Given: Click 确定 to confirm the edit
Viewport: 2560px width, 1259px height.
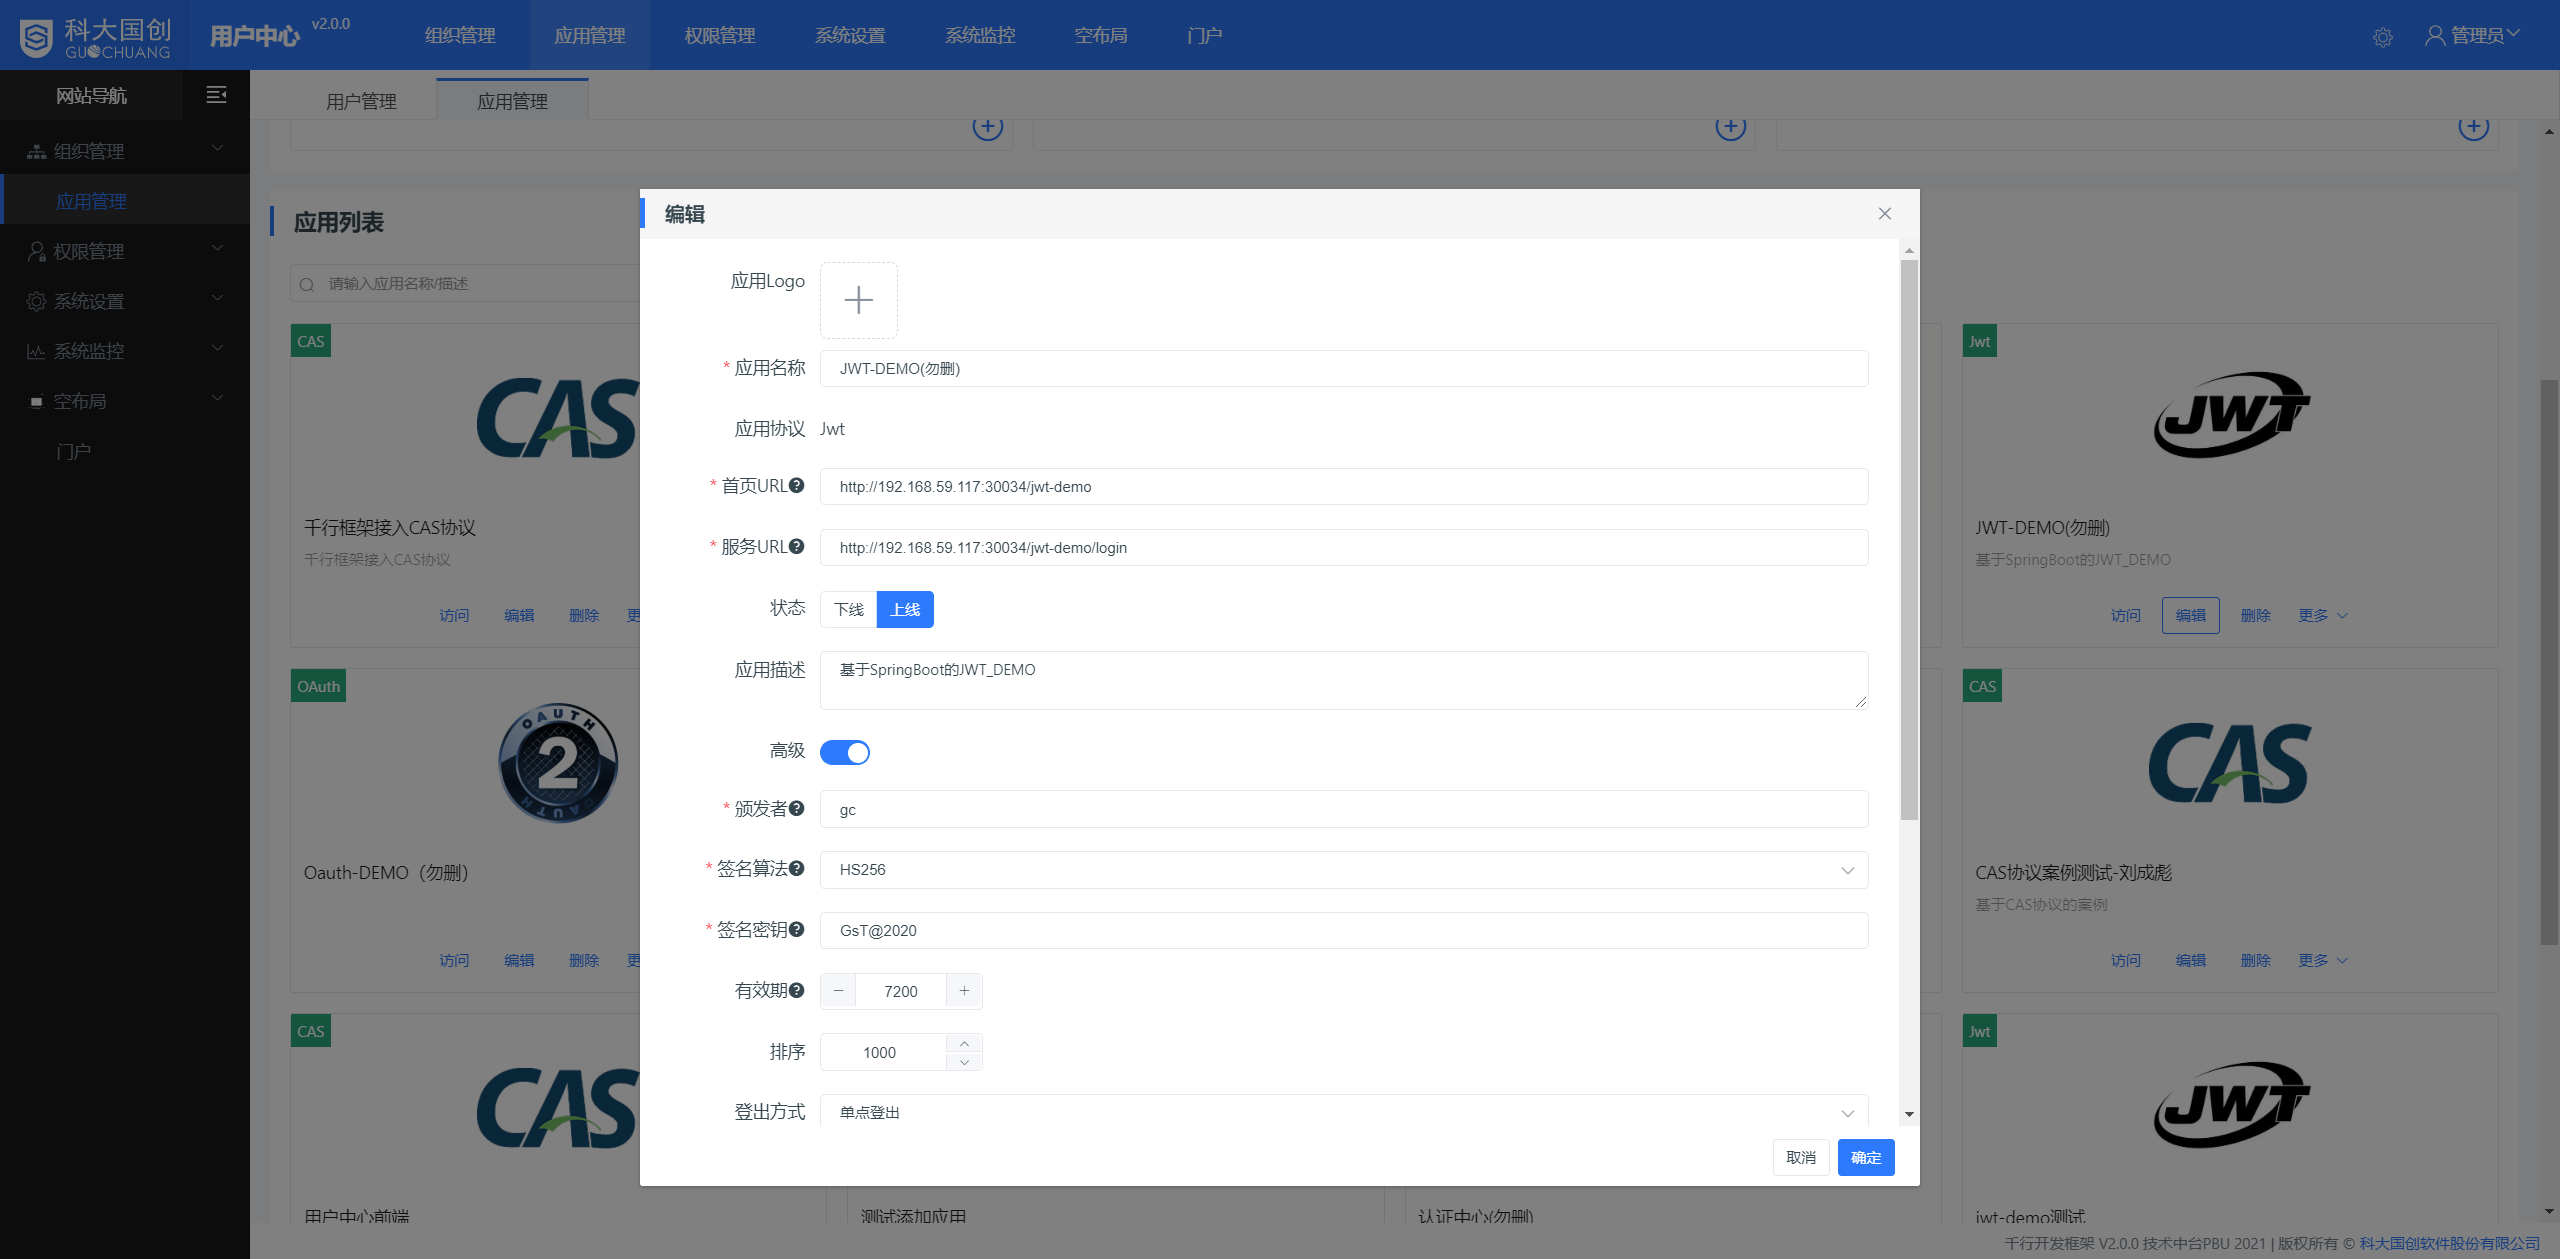Looking at the screenshot, I should pyautogui.click(x=1866, y=1157).
